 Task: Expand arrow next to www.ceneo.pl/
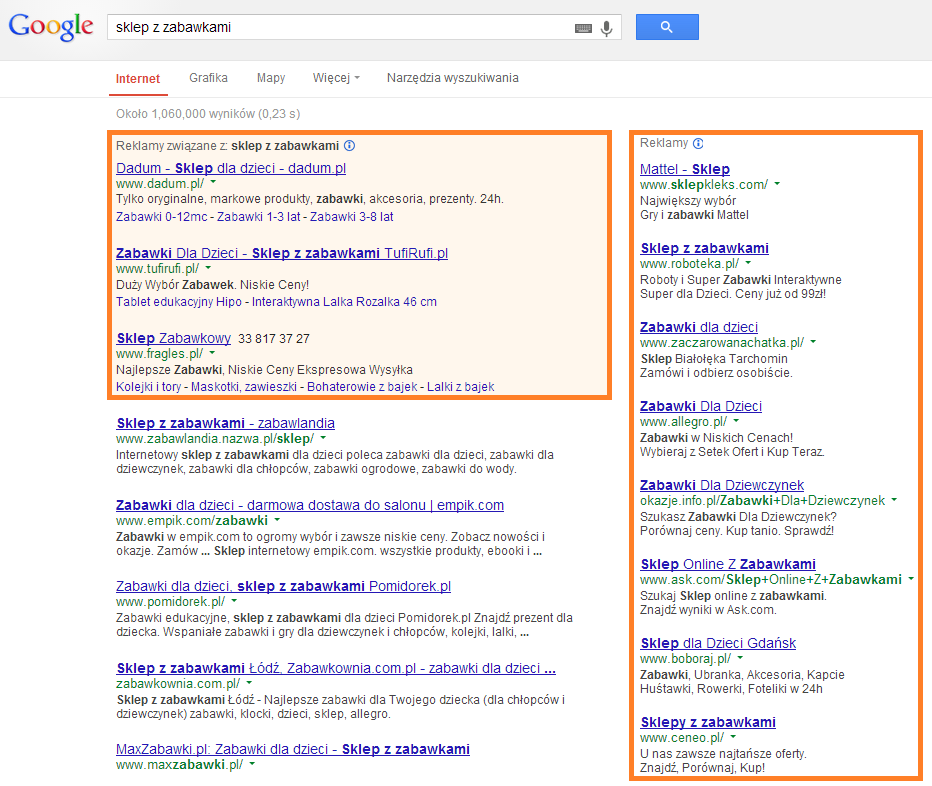(733, 737)
